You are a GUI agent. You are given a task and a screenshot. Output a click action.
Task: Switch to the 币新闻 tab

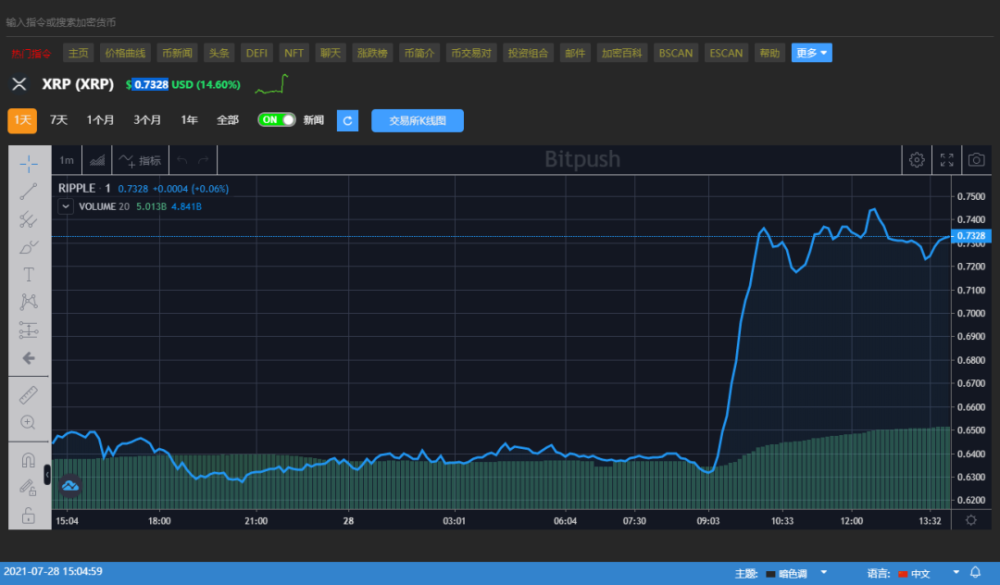click(x=176, y=52)
